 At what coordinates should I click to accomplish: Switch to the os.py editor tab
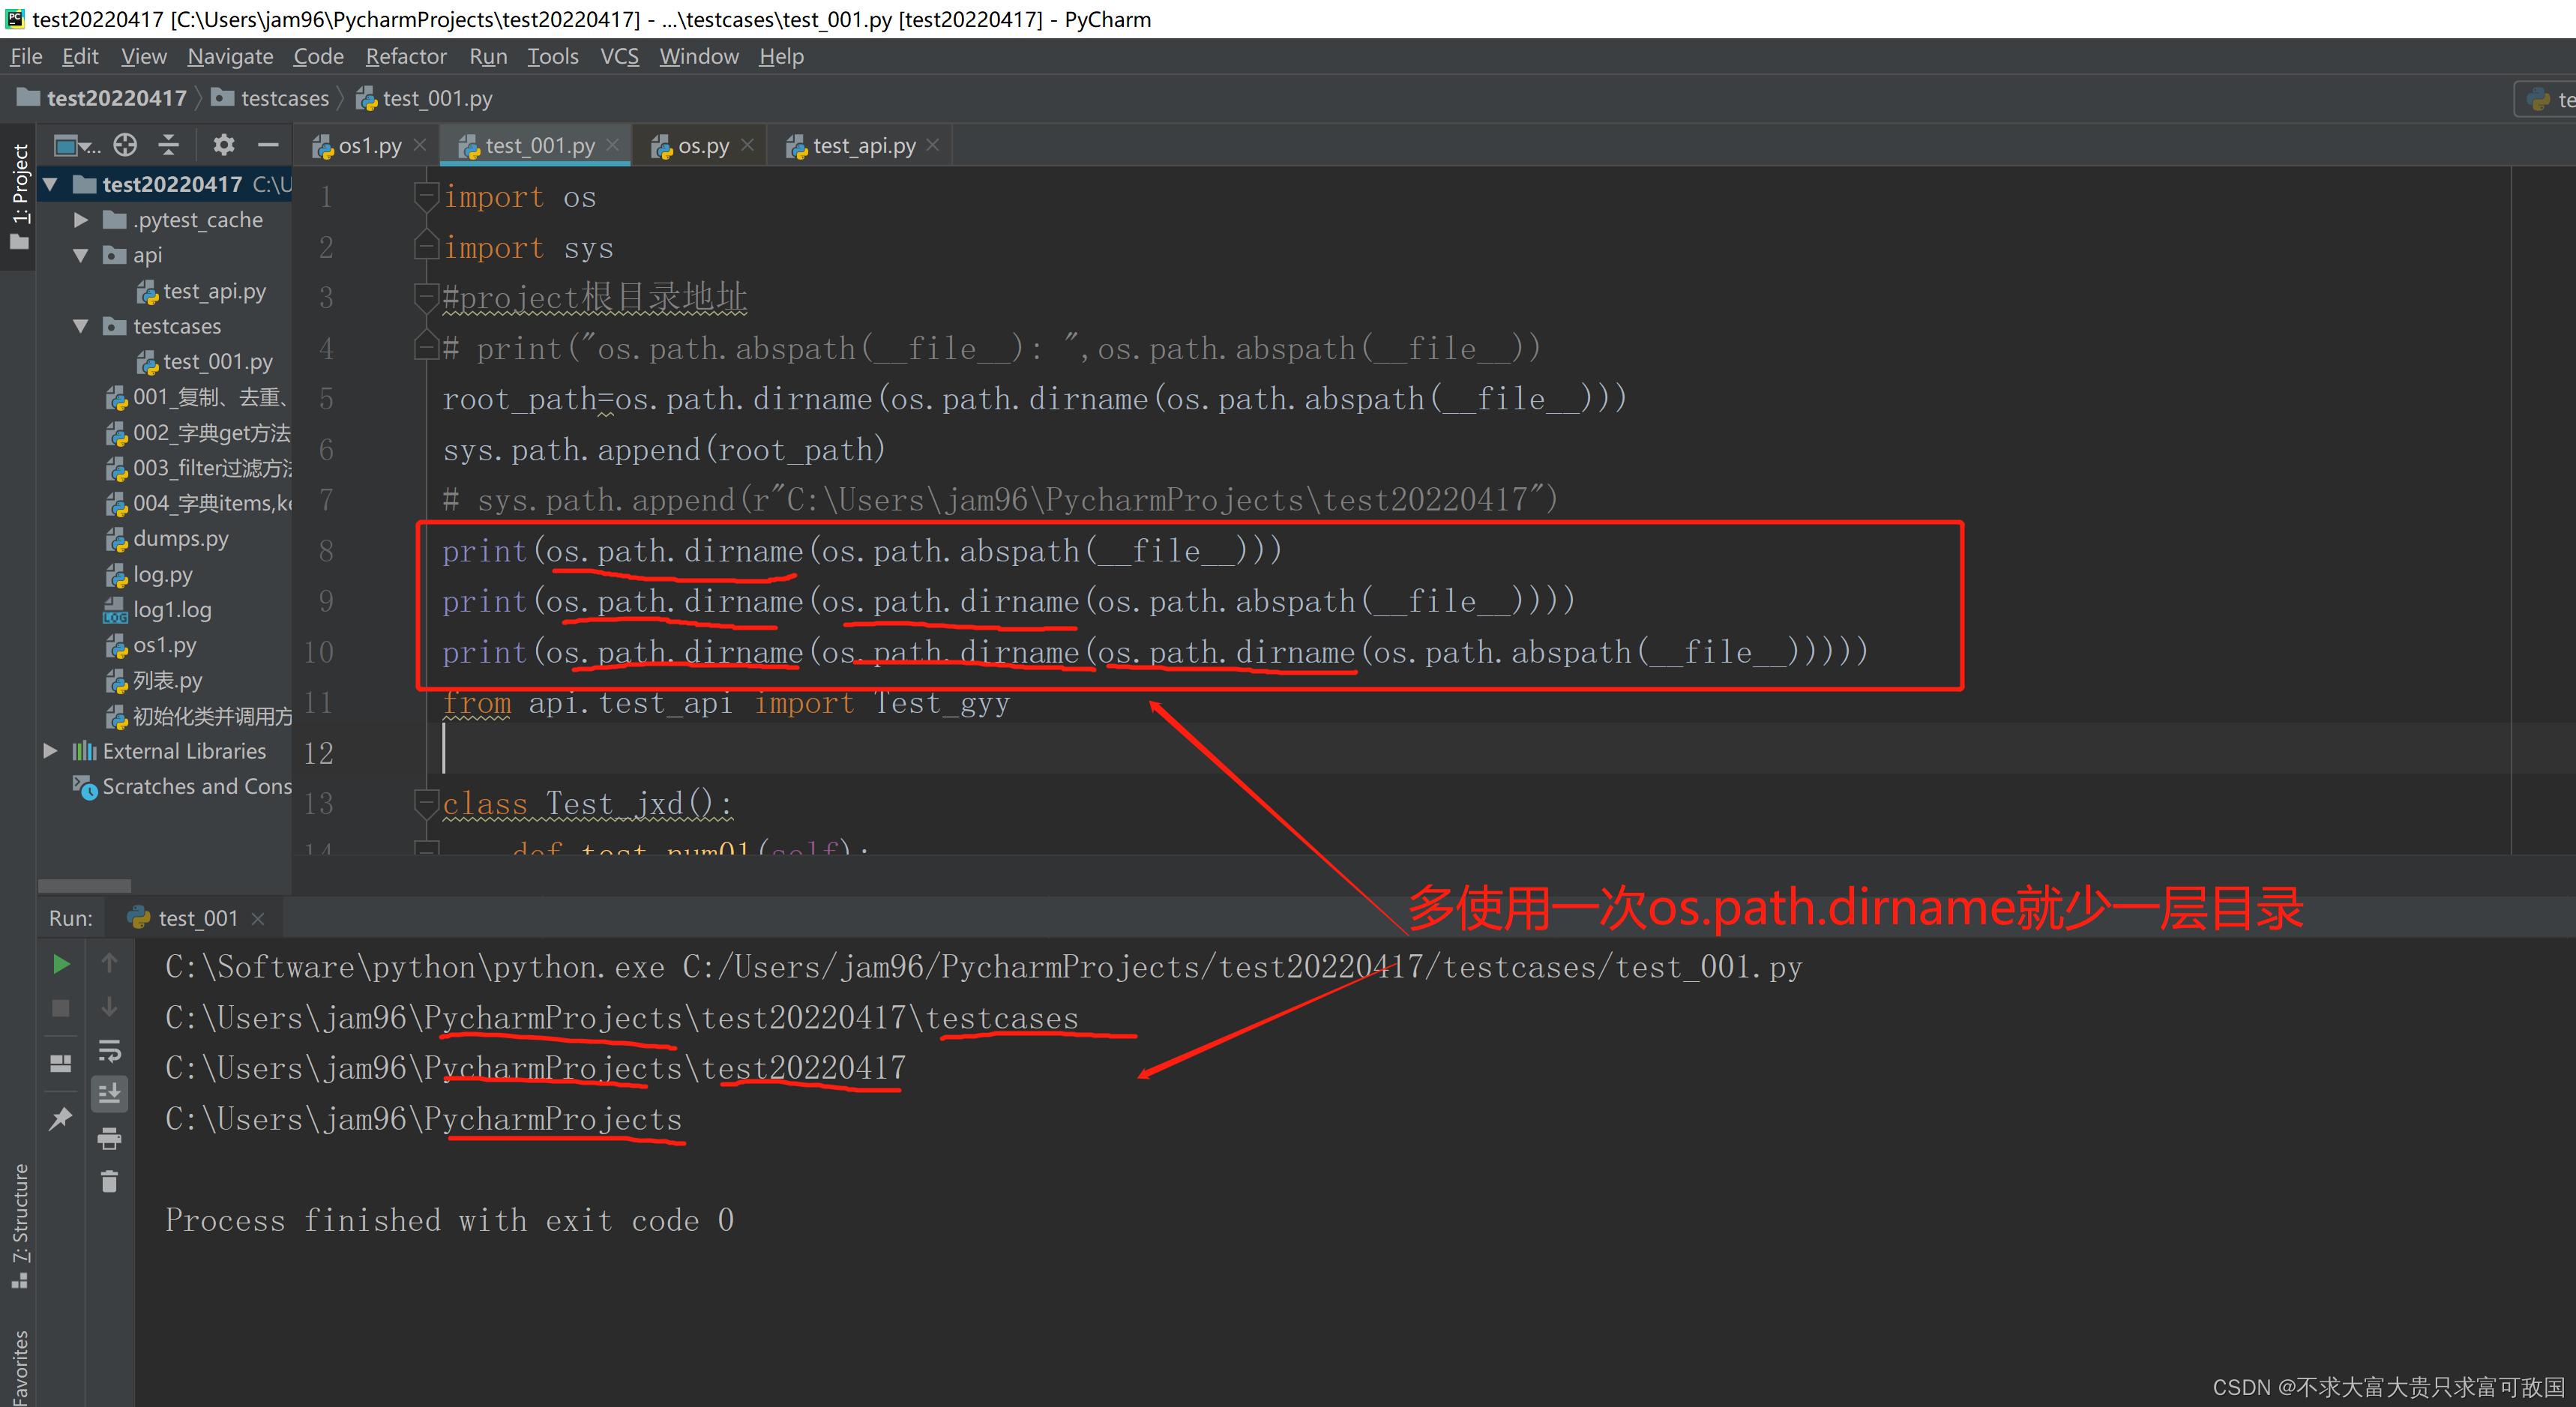click(702, 146)
